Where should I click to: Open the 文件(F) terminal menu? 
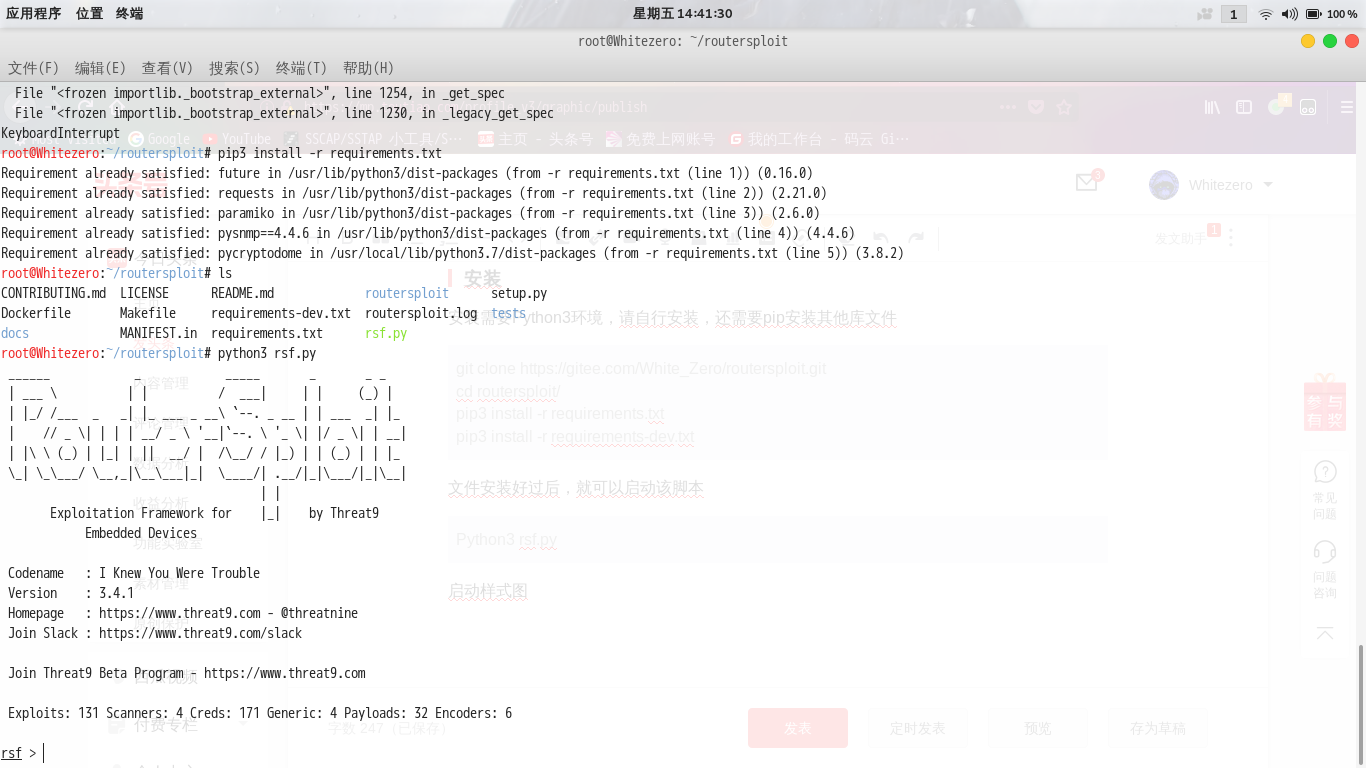(34, 68)
